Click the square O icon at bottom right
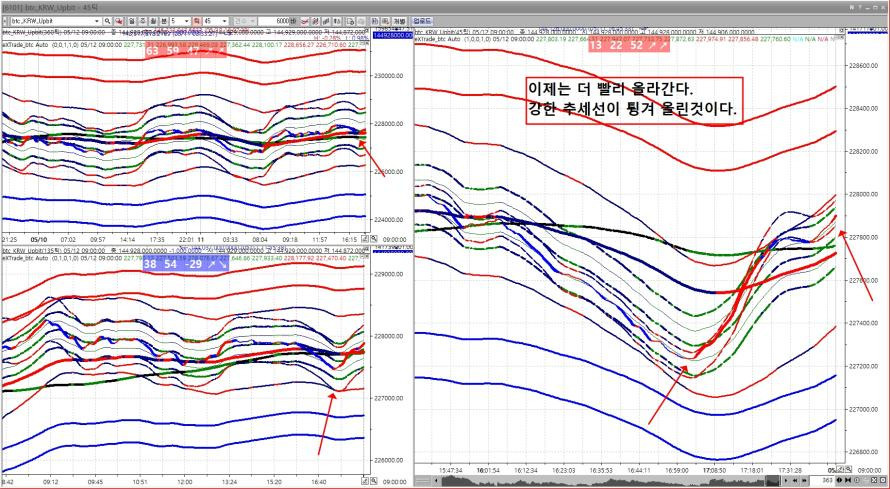This screenshot has height=489, width=890. point(883,480)
